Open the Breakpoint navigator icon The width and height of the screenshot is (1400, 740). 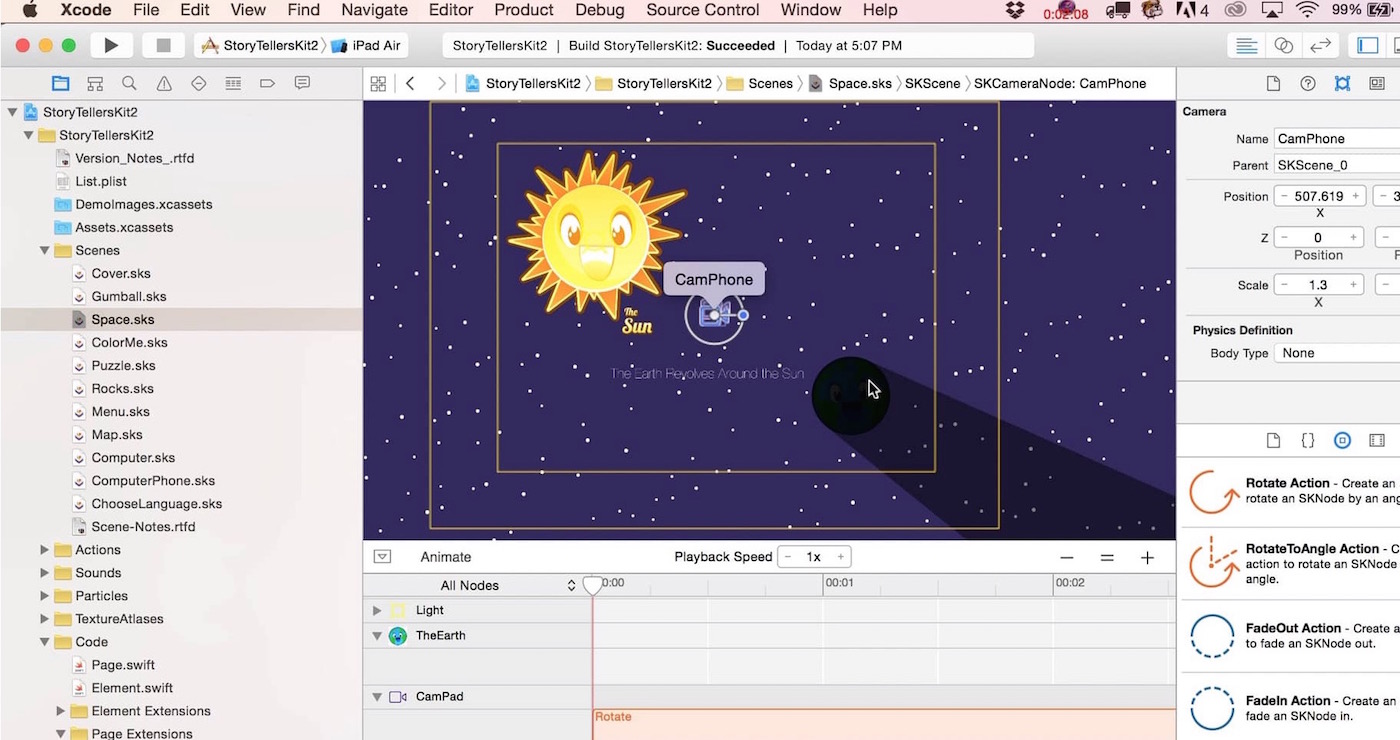pyautogui.click(x=267, y=83)
